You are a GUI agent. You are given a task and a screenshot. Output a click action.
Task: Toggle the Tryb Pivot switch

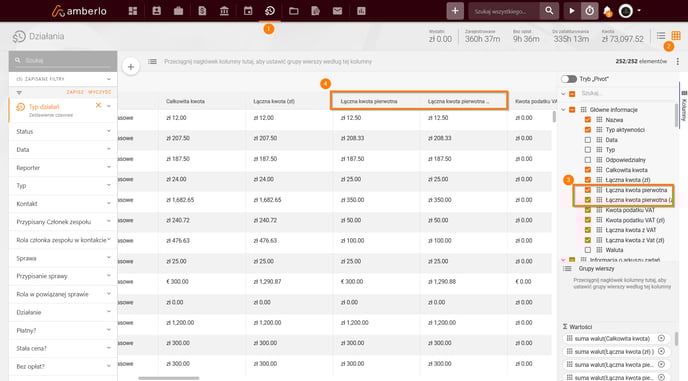[x=569, y=79]
